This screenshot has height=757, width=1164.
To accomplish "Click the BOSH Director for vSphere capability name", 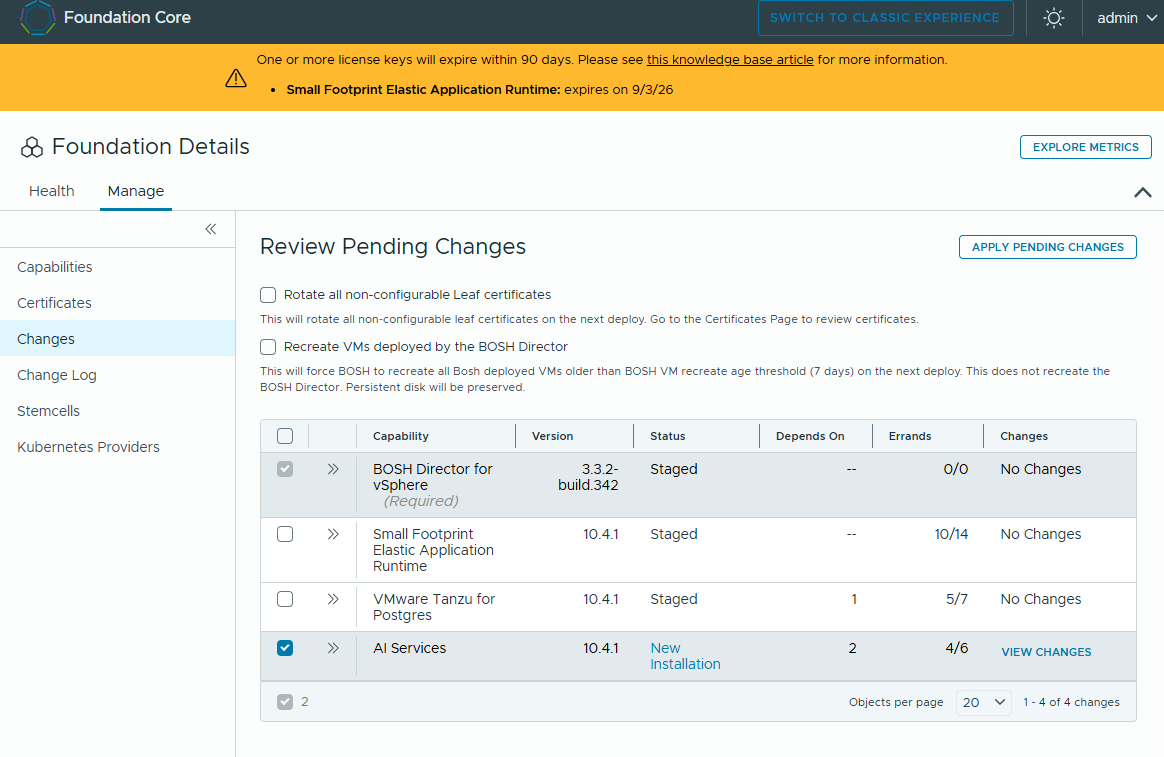I will click(x=433, y=477).
